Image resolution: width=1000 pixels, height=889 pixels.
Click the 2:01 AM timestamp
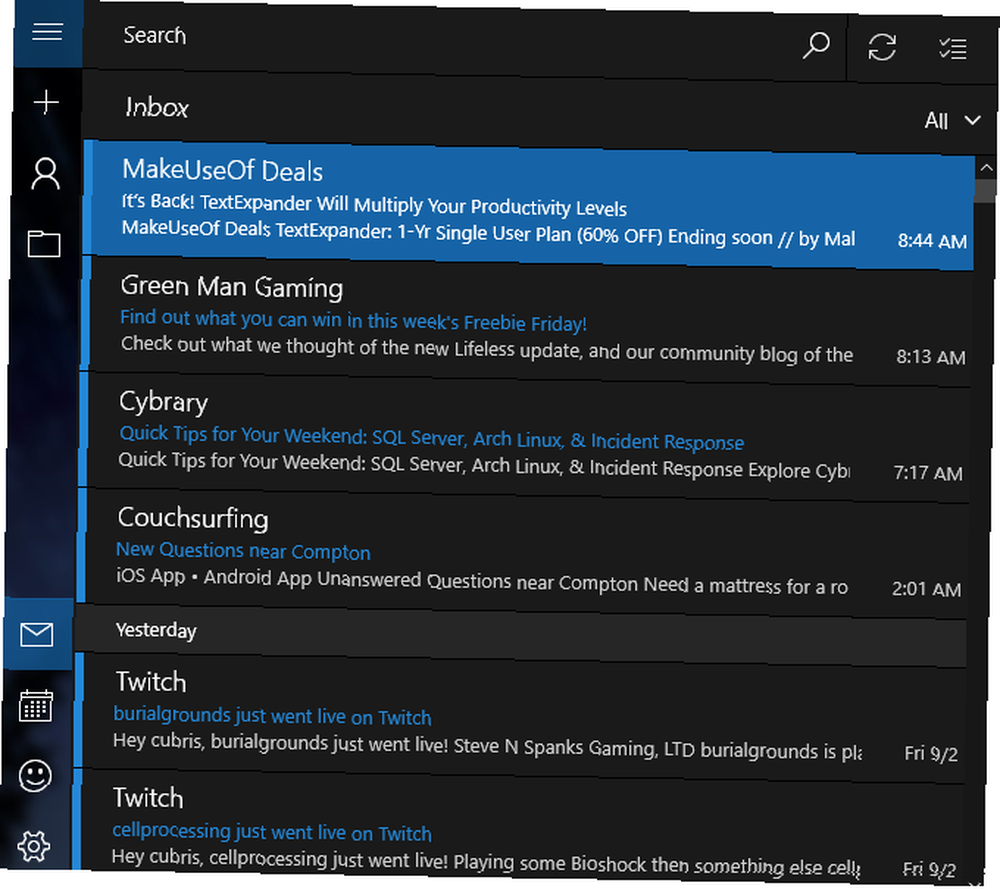pyautogui.click(x=926, y=589)
